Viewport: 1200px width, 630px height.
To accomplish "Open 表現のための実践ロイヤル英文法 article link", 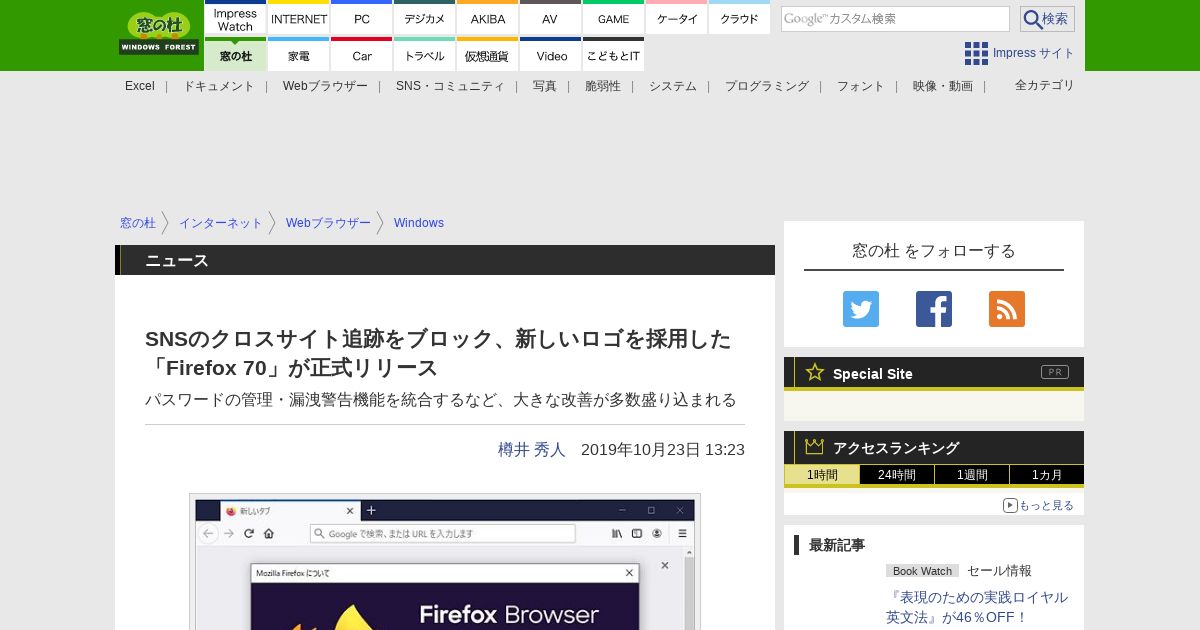I will pos(977,607).
